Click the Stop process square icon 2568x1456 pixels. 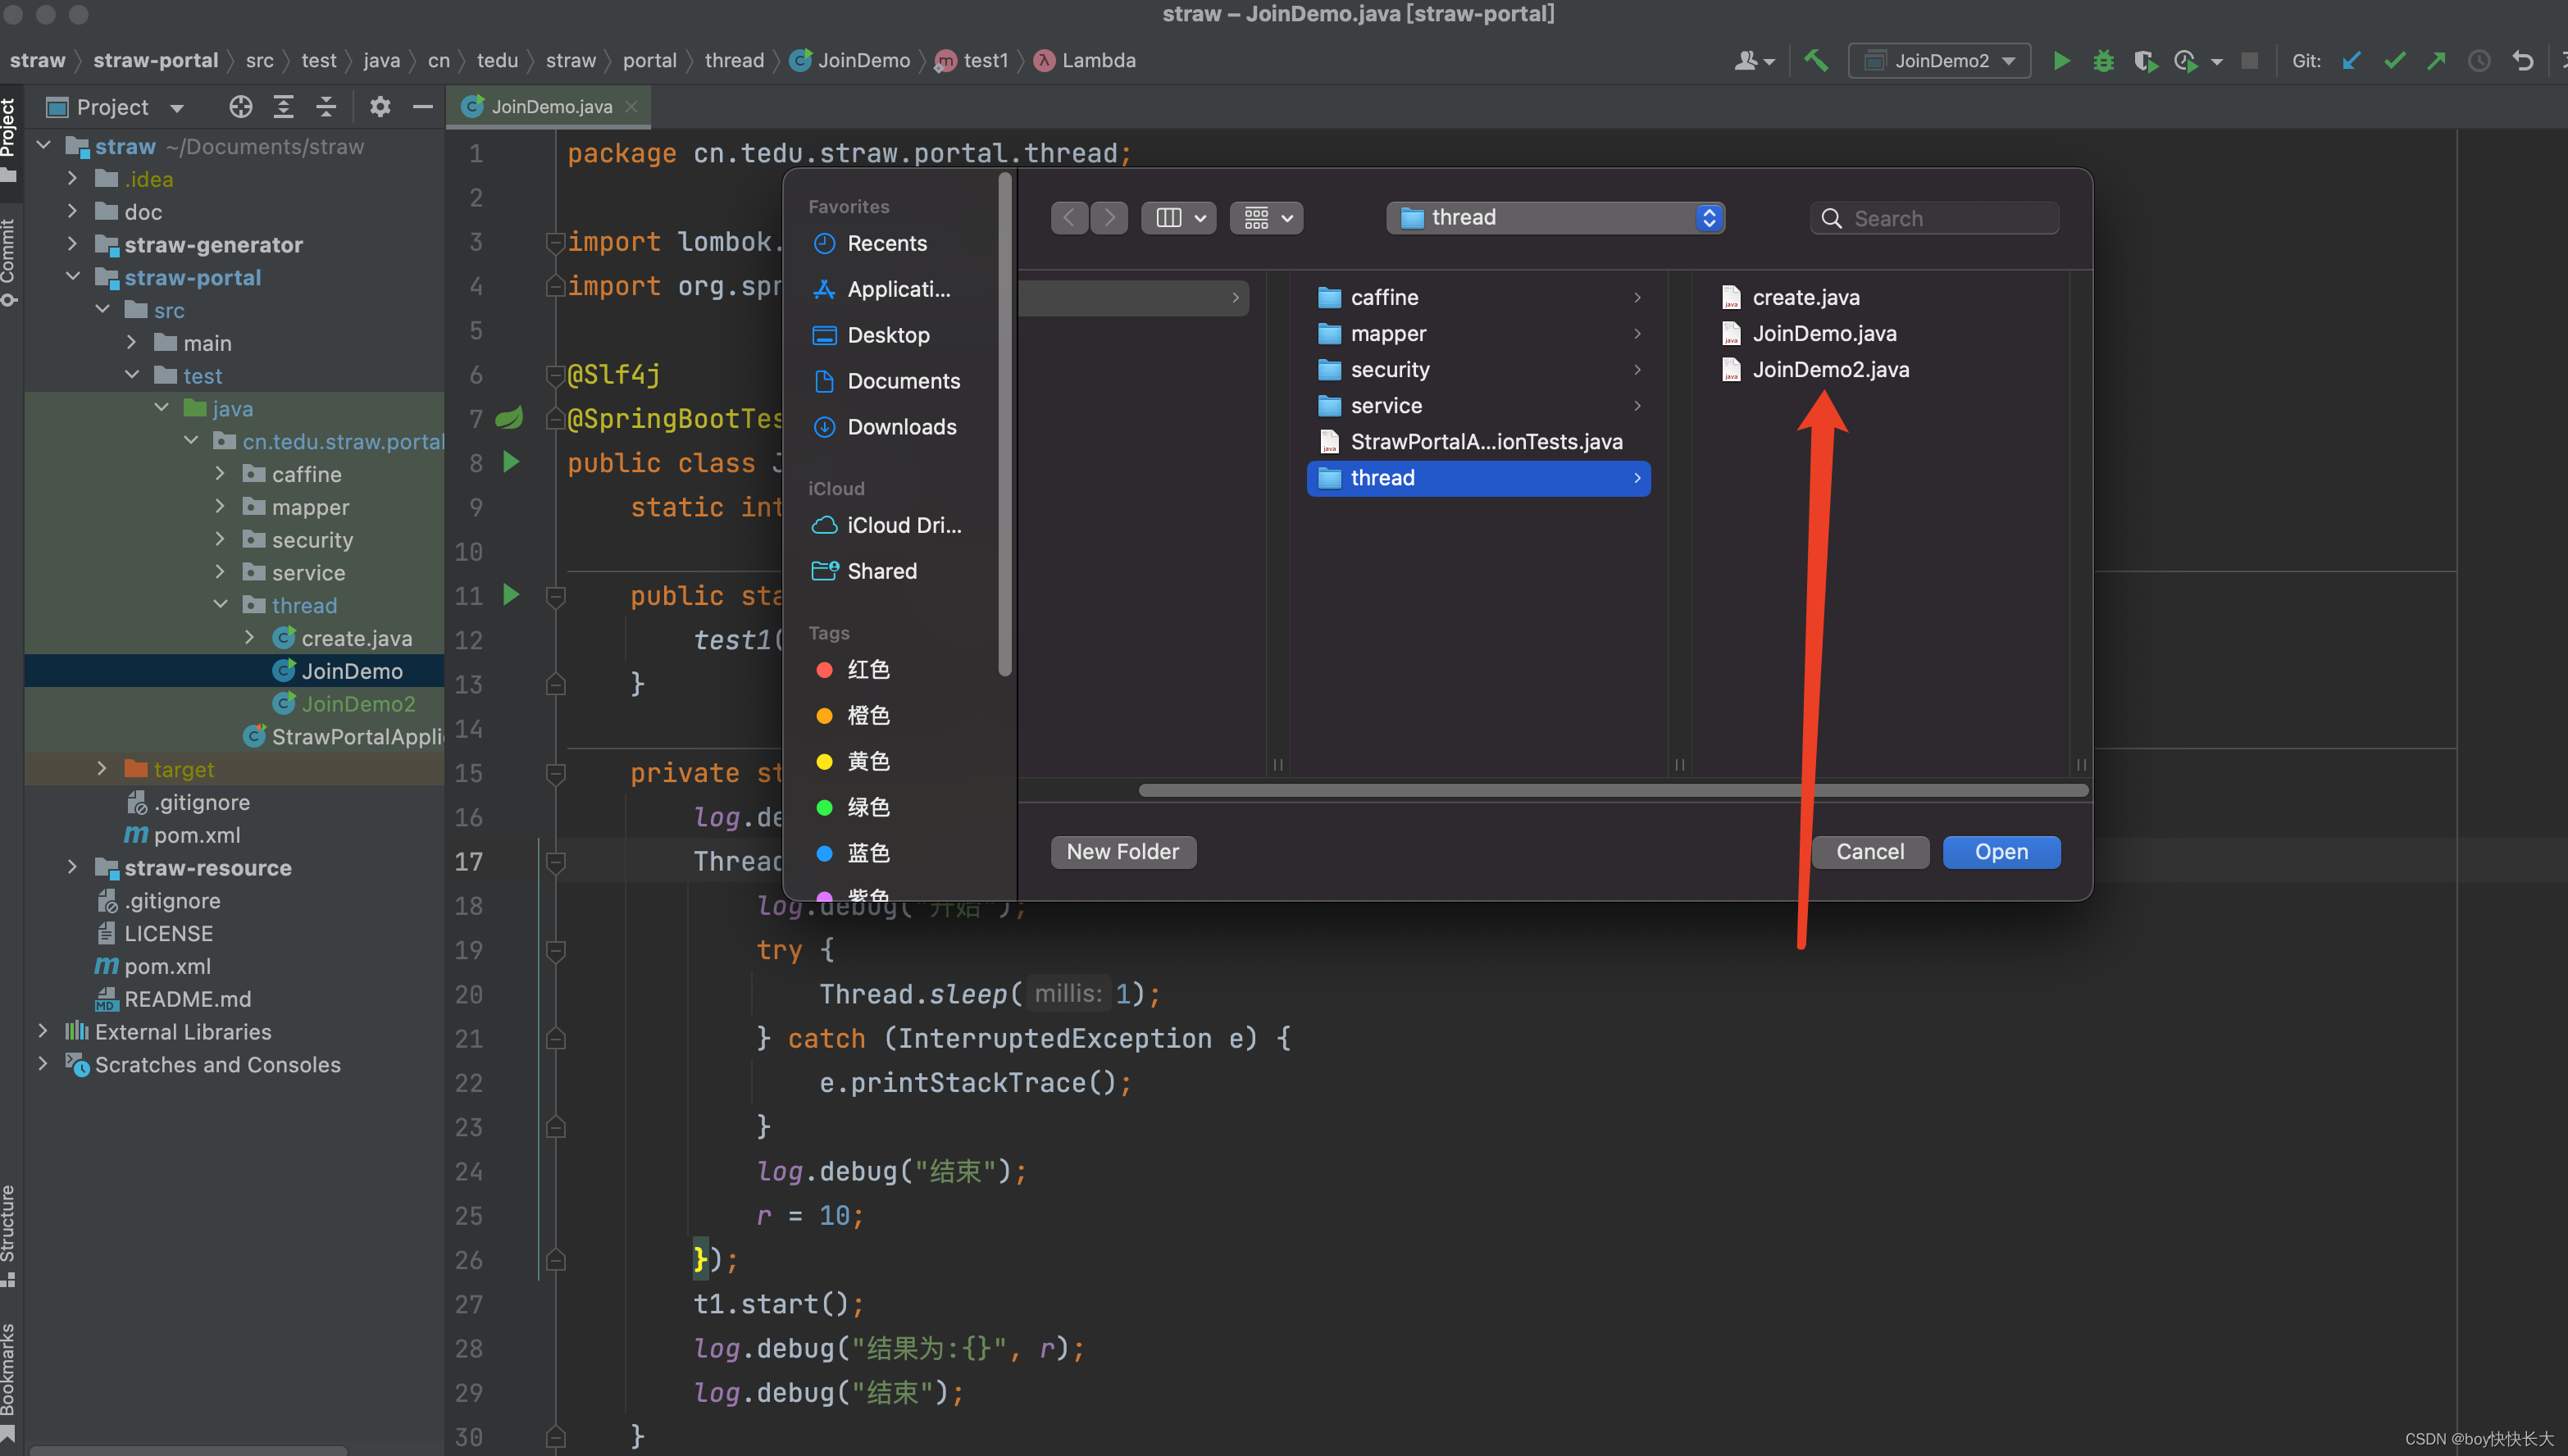[2249, 61]
